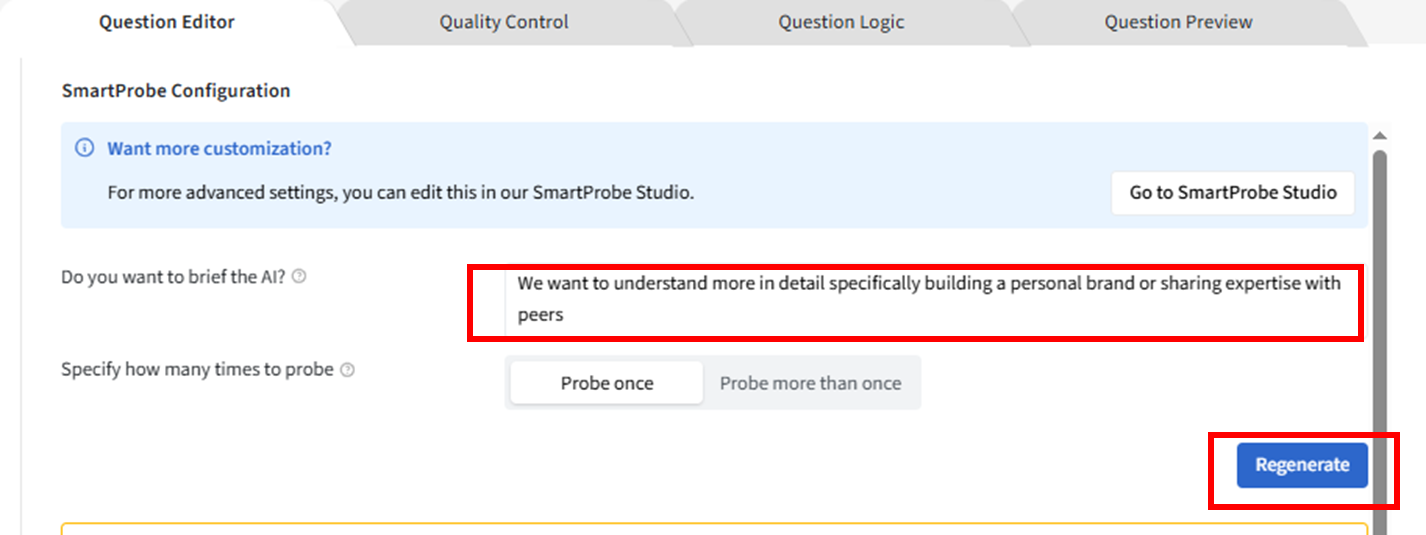The image size is (1426, 535).
Task: Click the help icon beside "times to probe"
Action: tap(347, 370)
